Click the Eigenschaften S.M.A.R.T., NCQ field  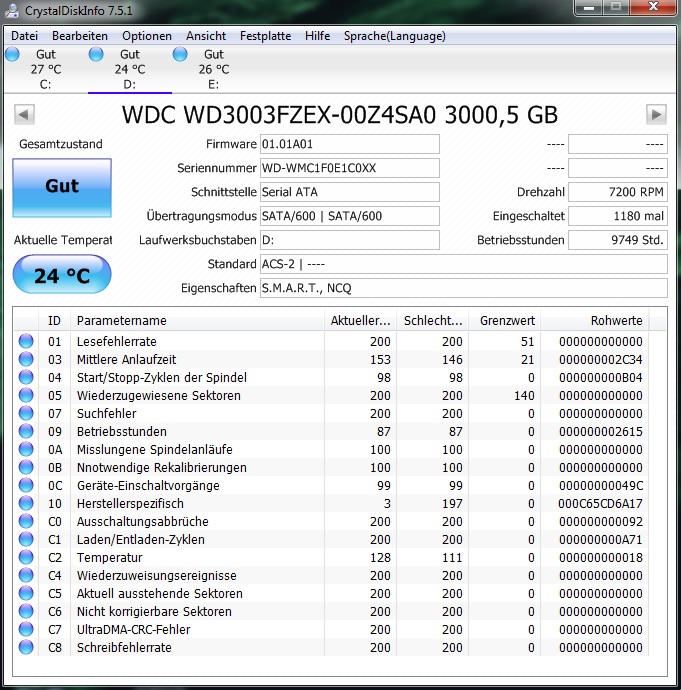coord(464,288)
